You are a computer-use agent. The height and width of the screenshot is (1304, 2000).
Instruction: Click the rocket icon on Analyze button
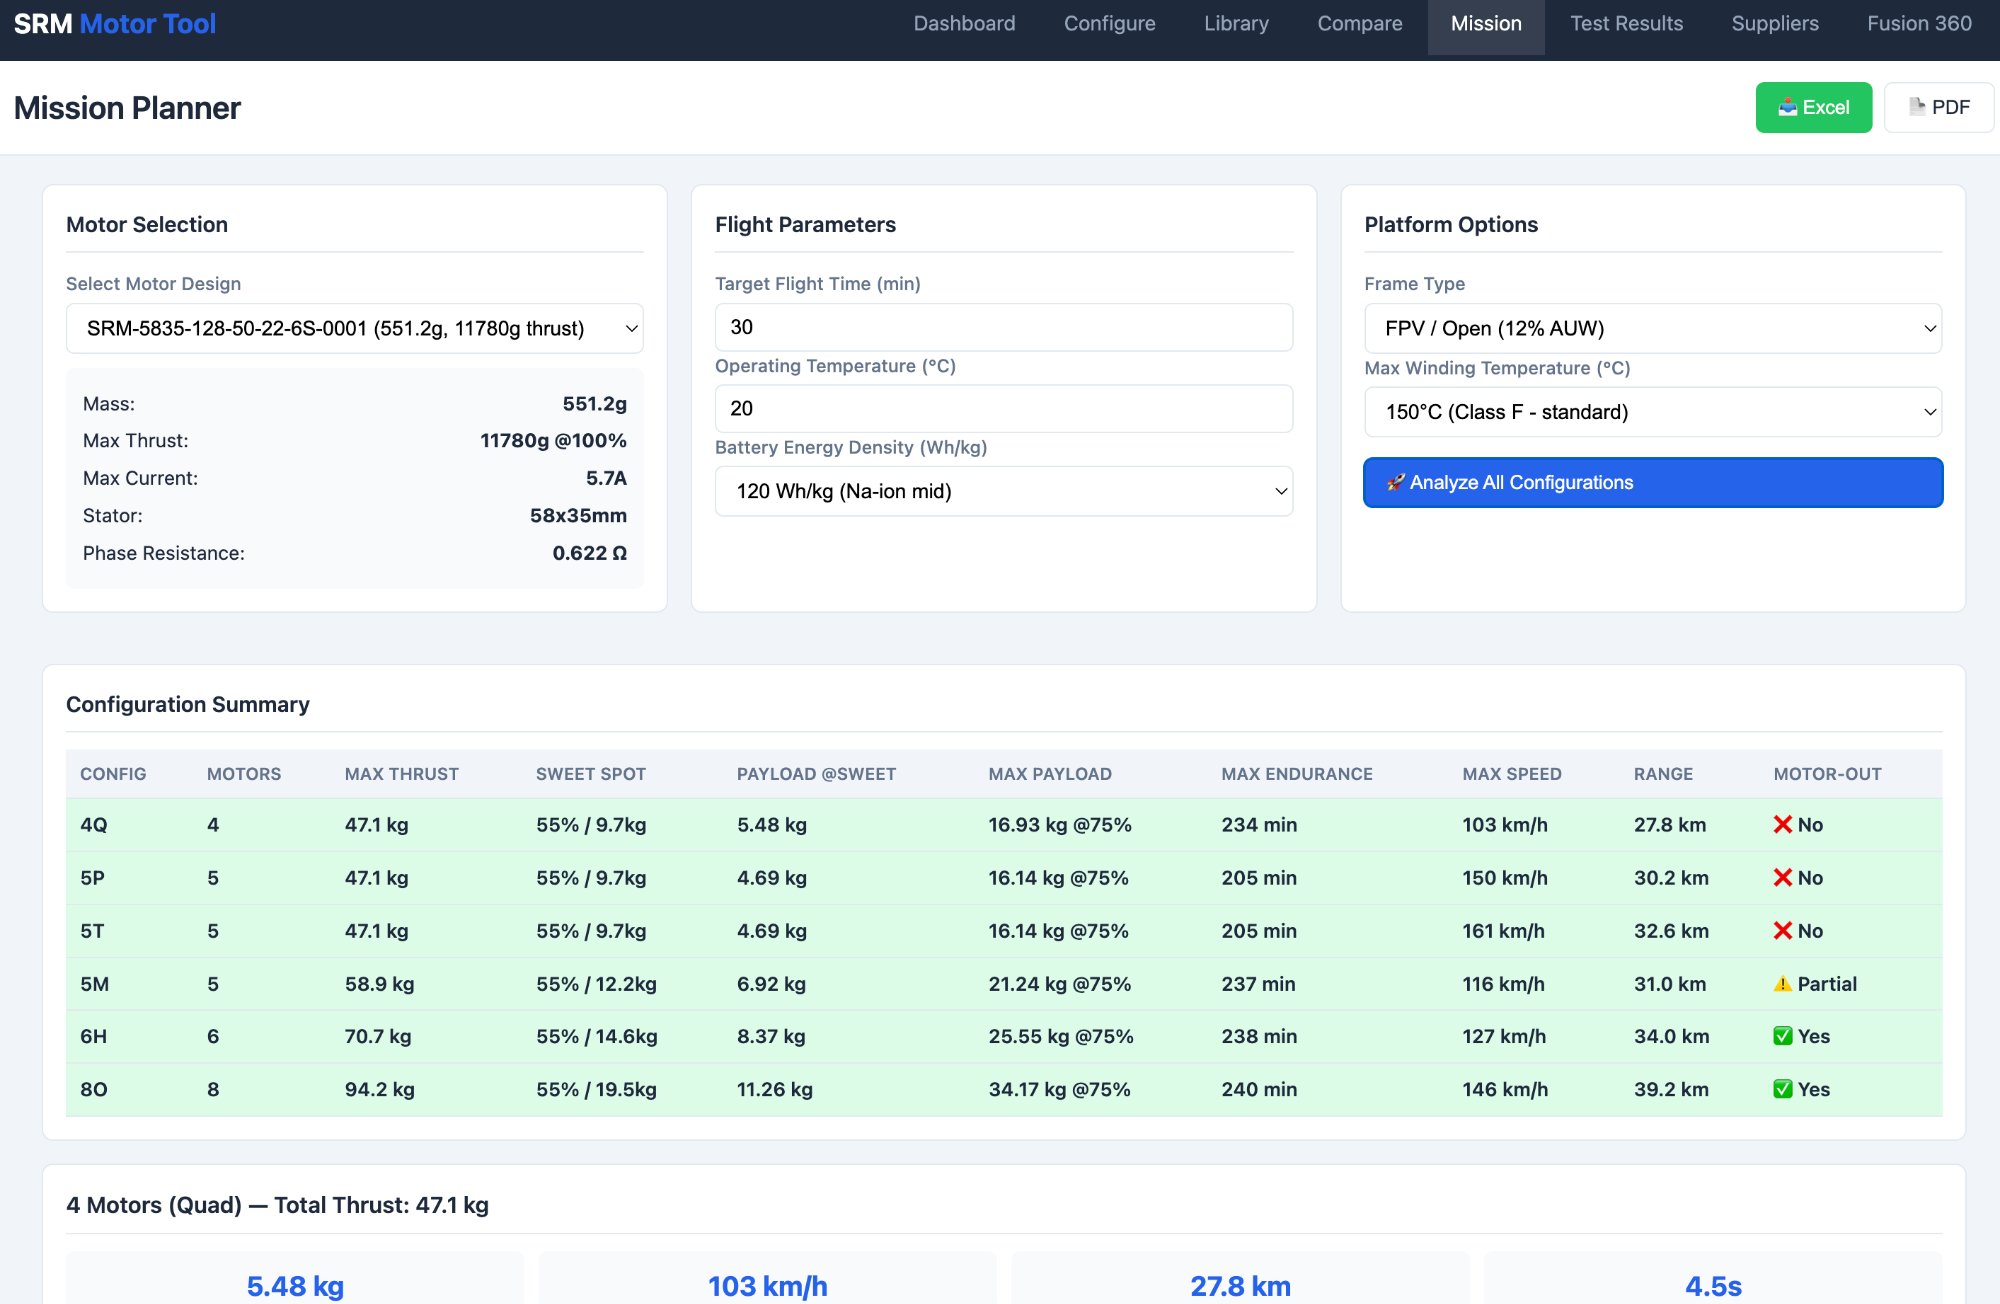(1395, 482)
